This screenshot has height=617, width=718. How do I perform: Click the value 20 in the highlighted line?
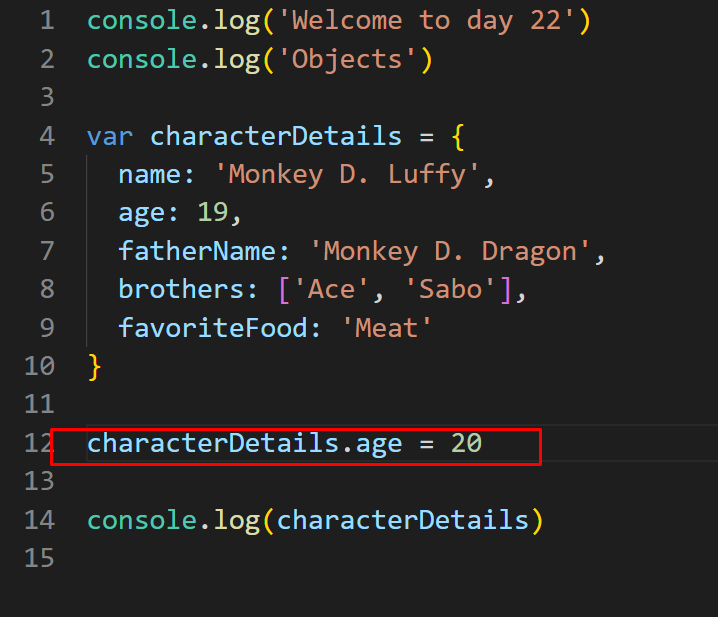[x=467, y=443]
